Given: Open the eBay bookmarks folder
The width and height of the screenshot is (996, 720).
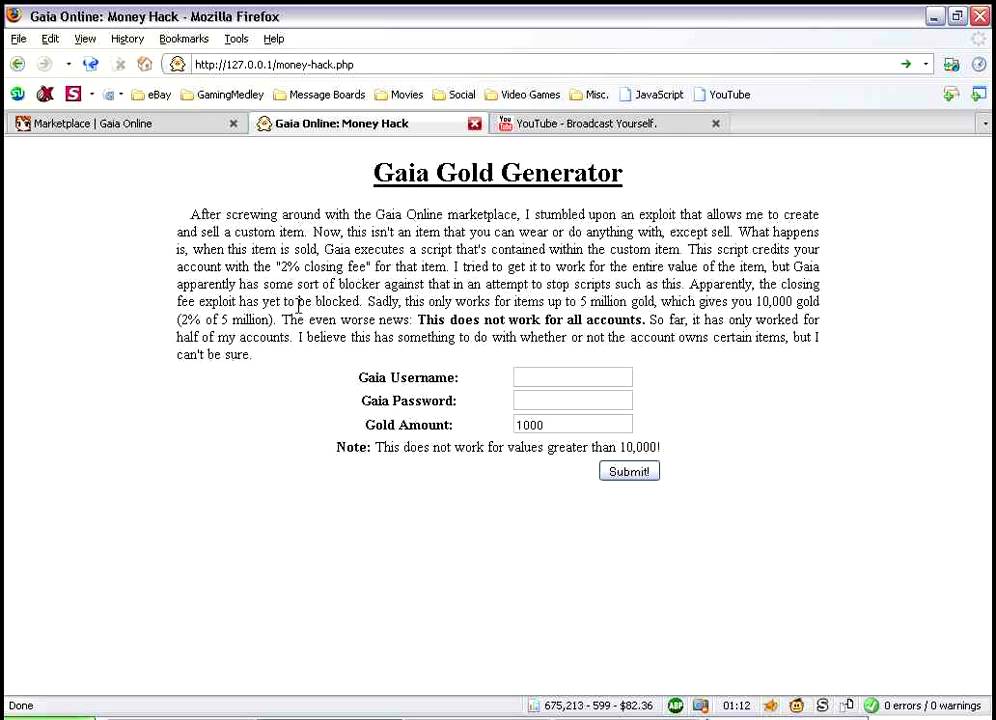Looking at the screenshot, I should coord(151,95).
